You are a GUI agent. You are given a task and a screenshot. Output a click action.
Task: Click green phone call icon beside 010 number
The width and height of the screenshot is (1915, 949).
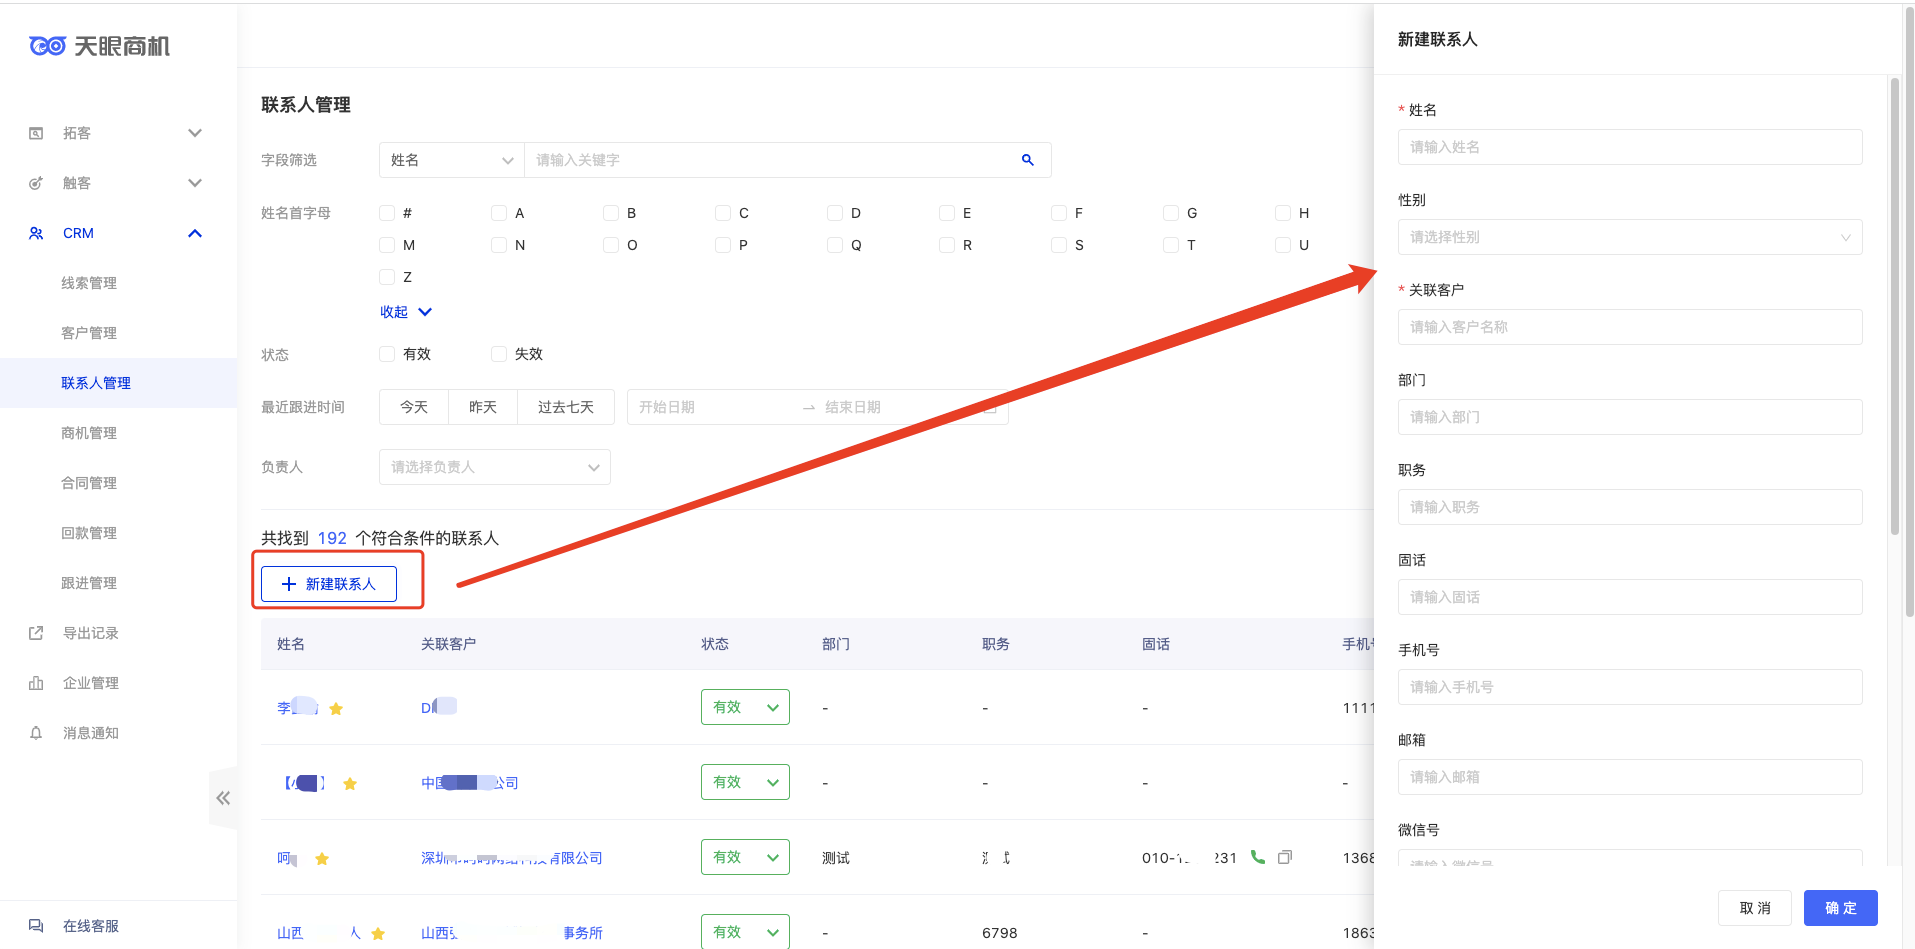[1258, 857]
